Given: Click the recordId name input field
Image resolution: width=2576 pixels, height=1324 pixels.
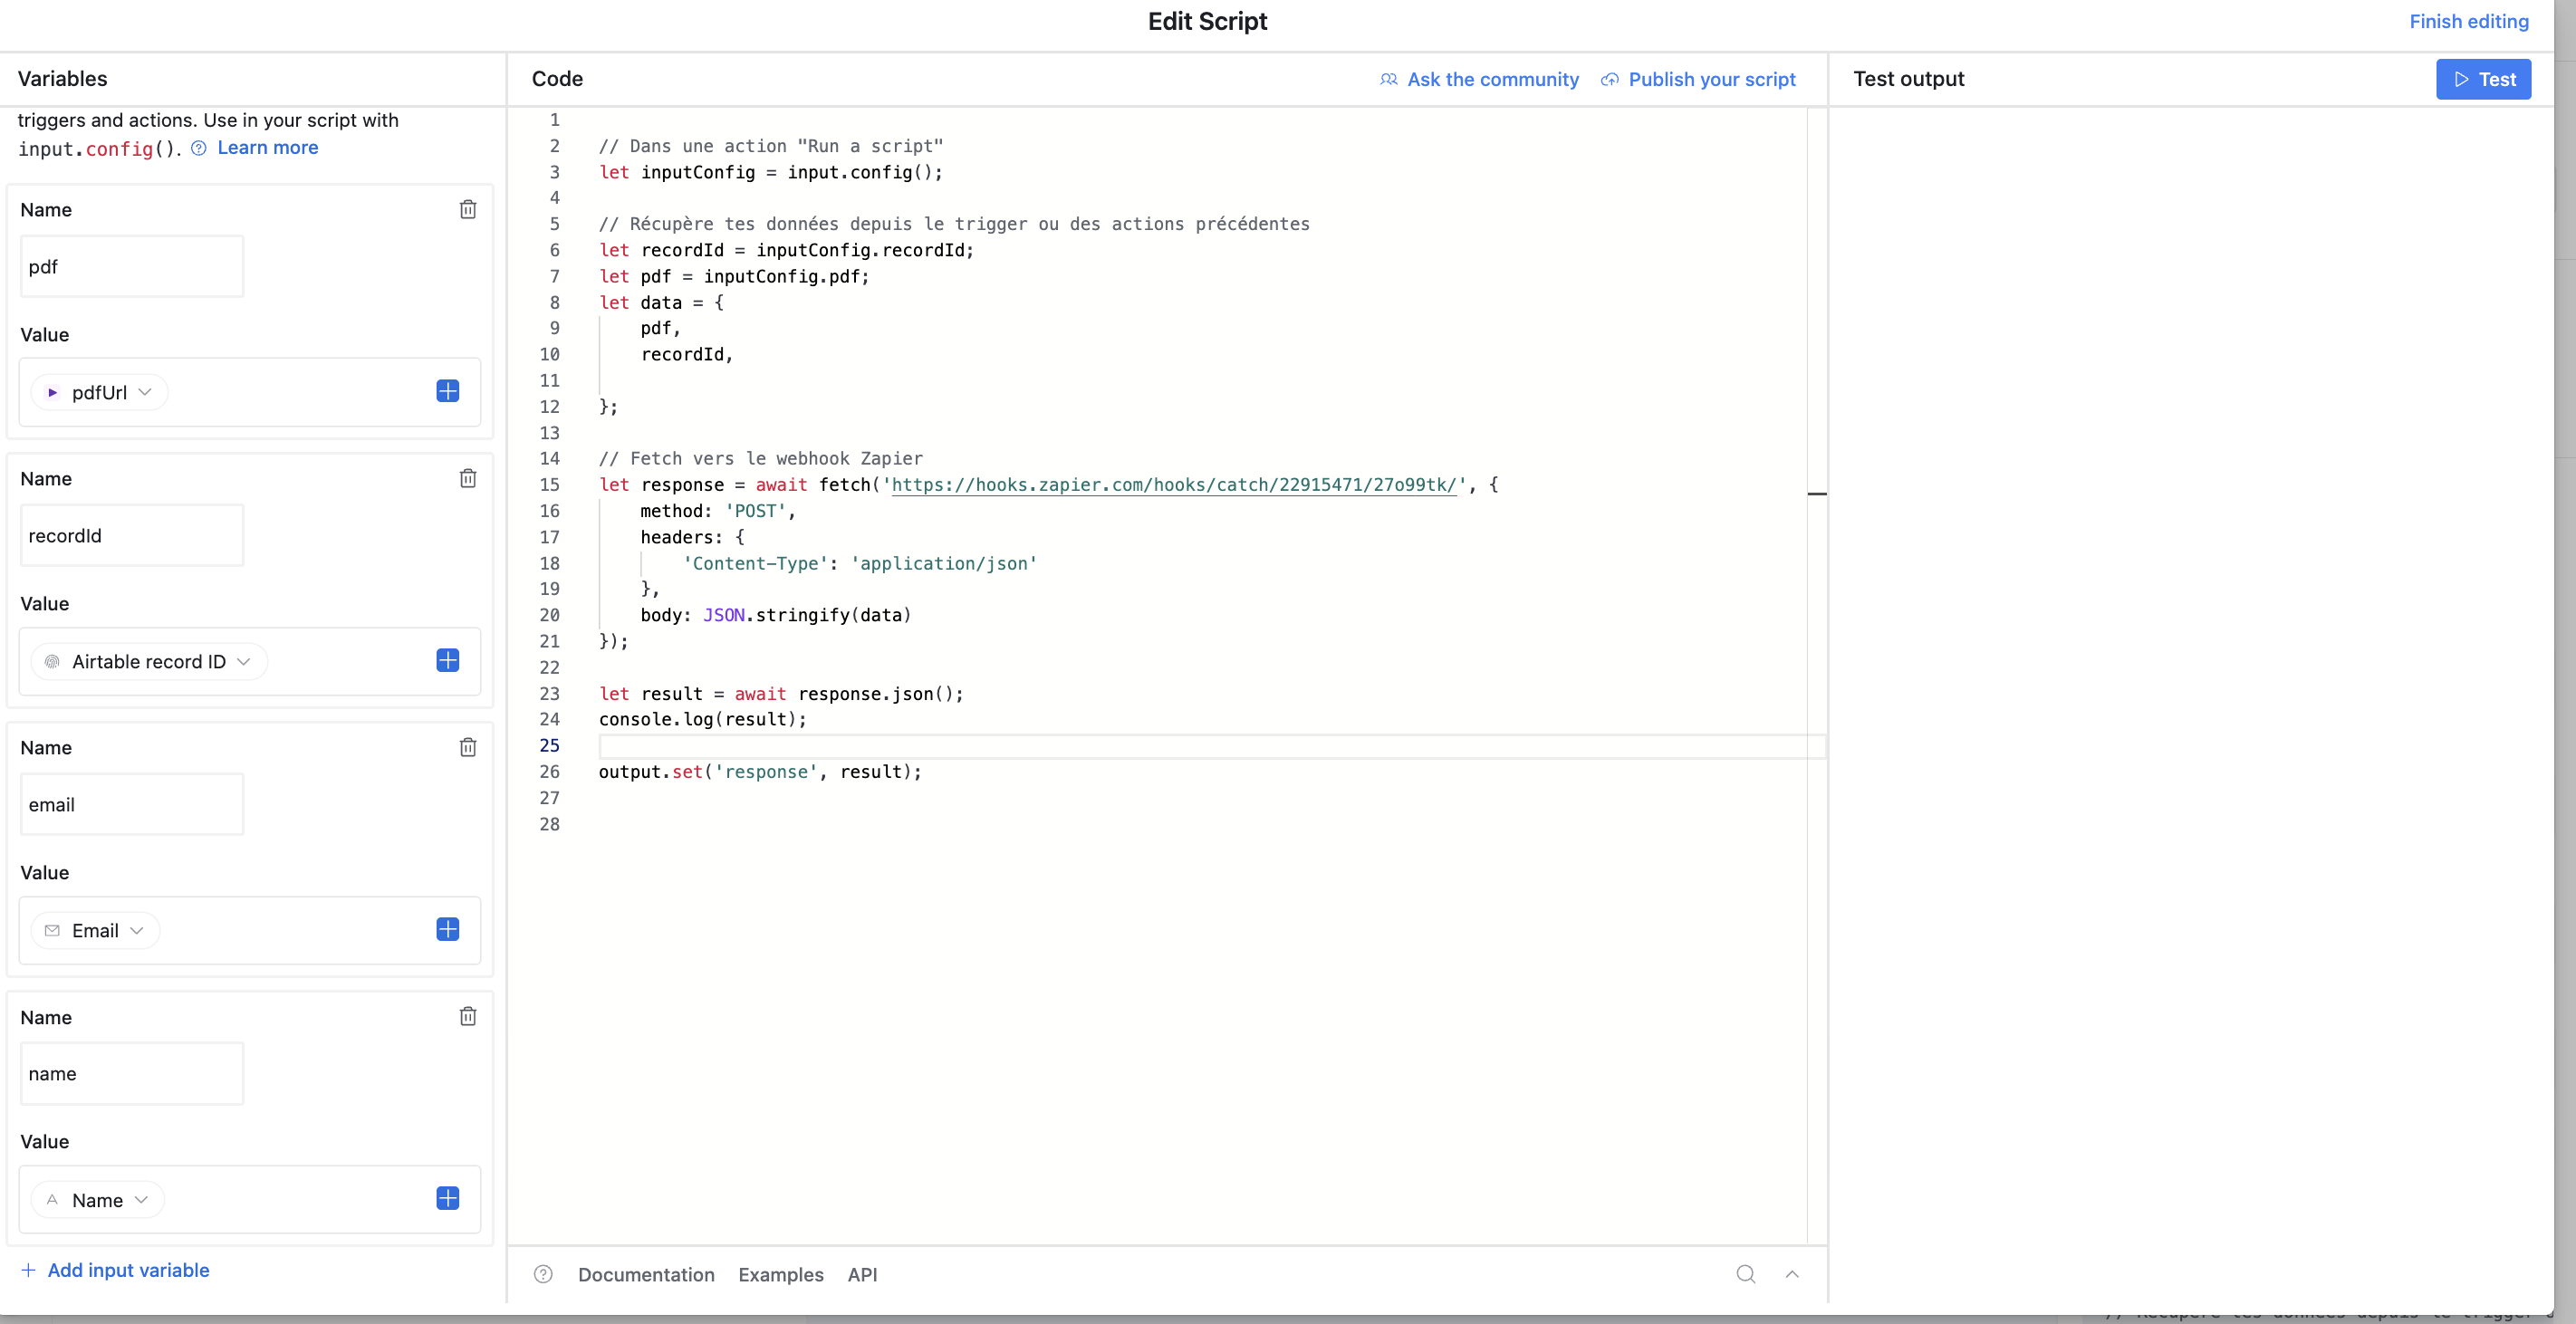Looking at the screenshot, I should pyautogui.click(x=131, y=535).
